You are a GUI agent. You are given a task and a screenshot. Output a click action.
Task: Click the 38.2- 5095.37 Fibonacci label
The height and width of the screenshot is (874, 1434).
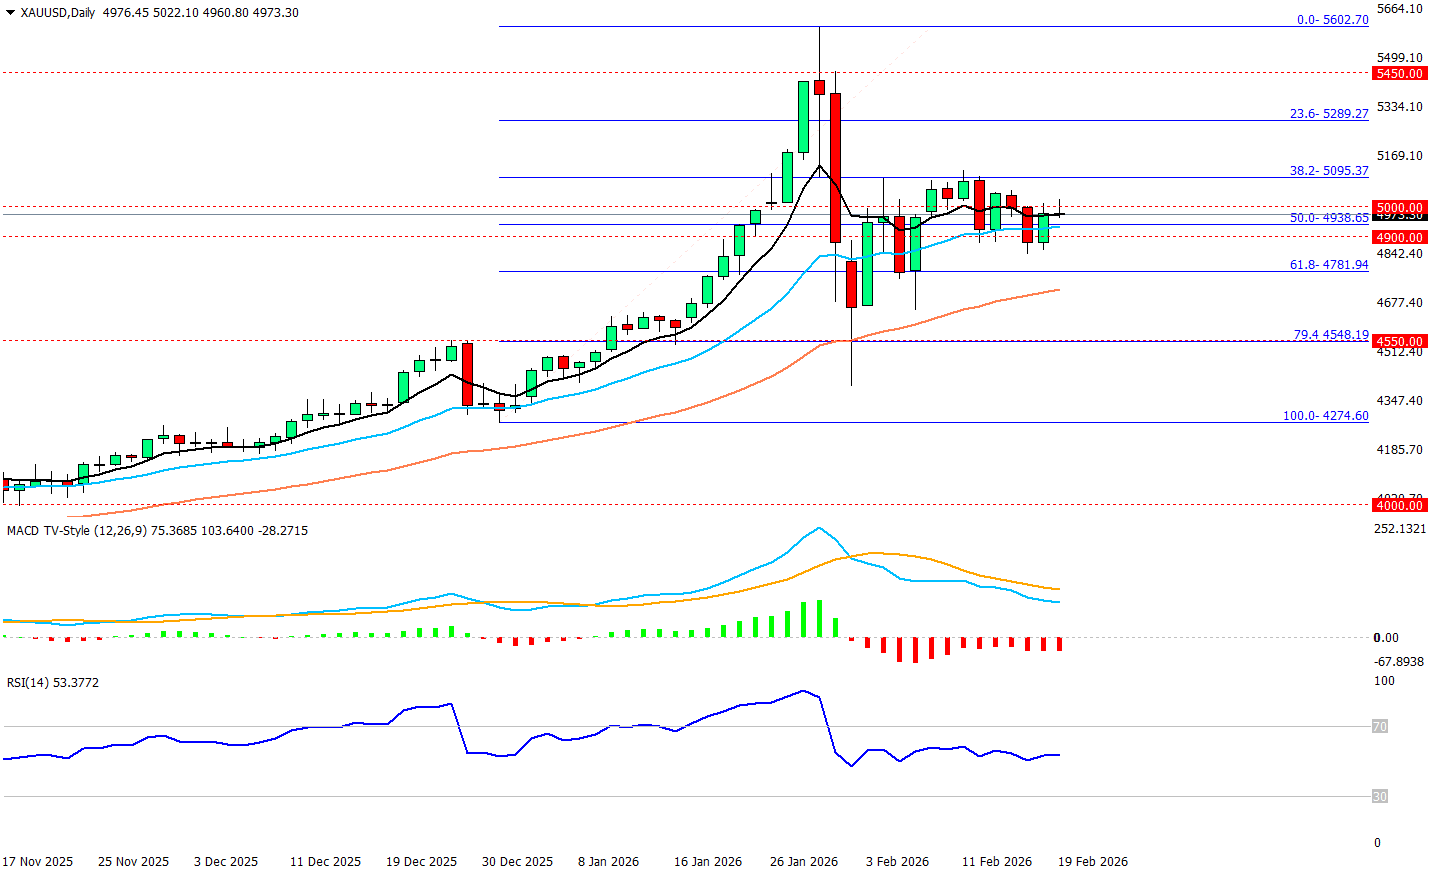(x=1328, y=171)
